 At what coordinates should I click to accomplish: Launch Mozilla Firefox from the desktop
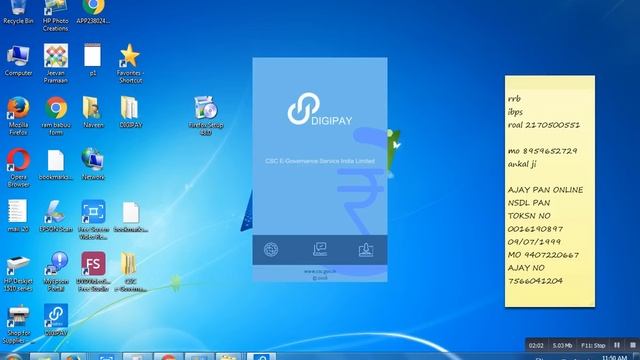(x=18, y=116)
